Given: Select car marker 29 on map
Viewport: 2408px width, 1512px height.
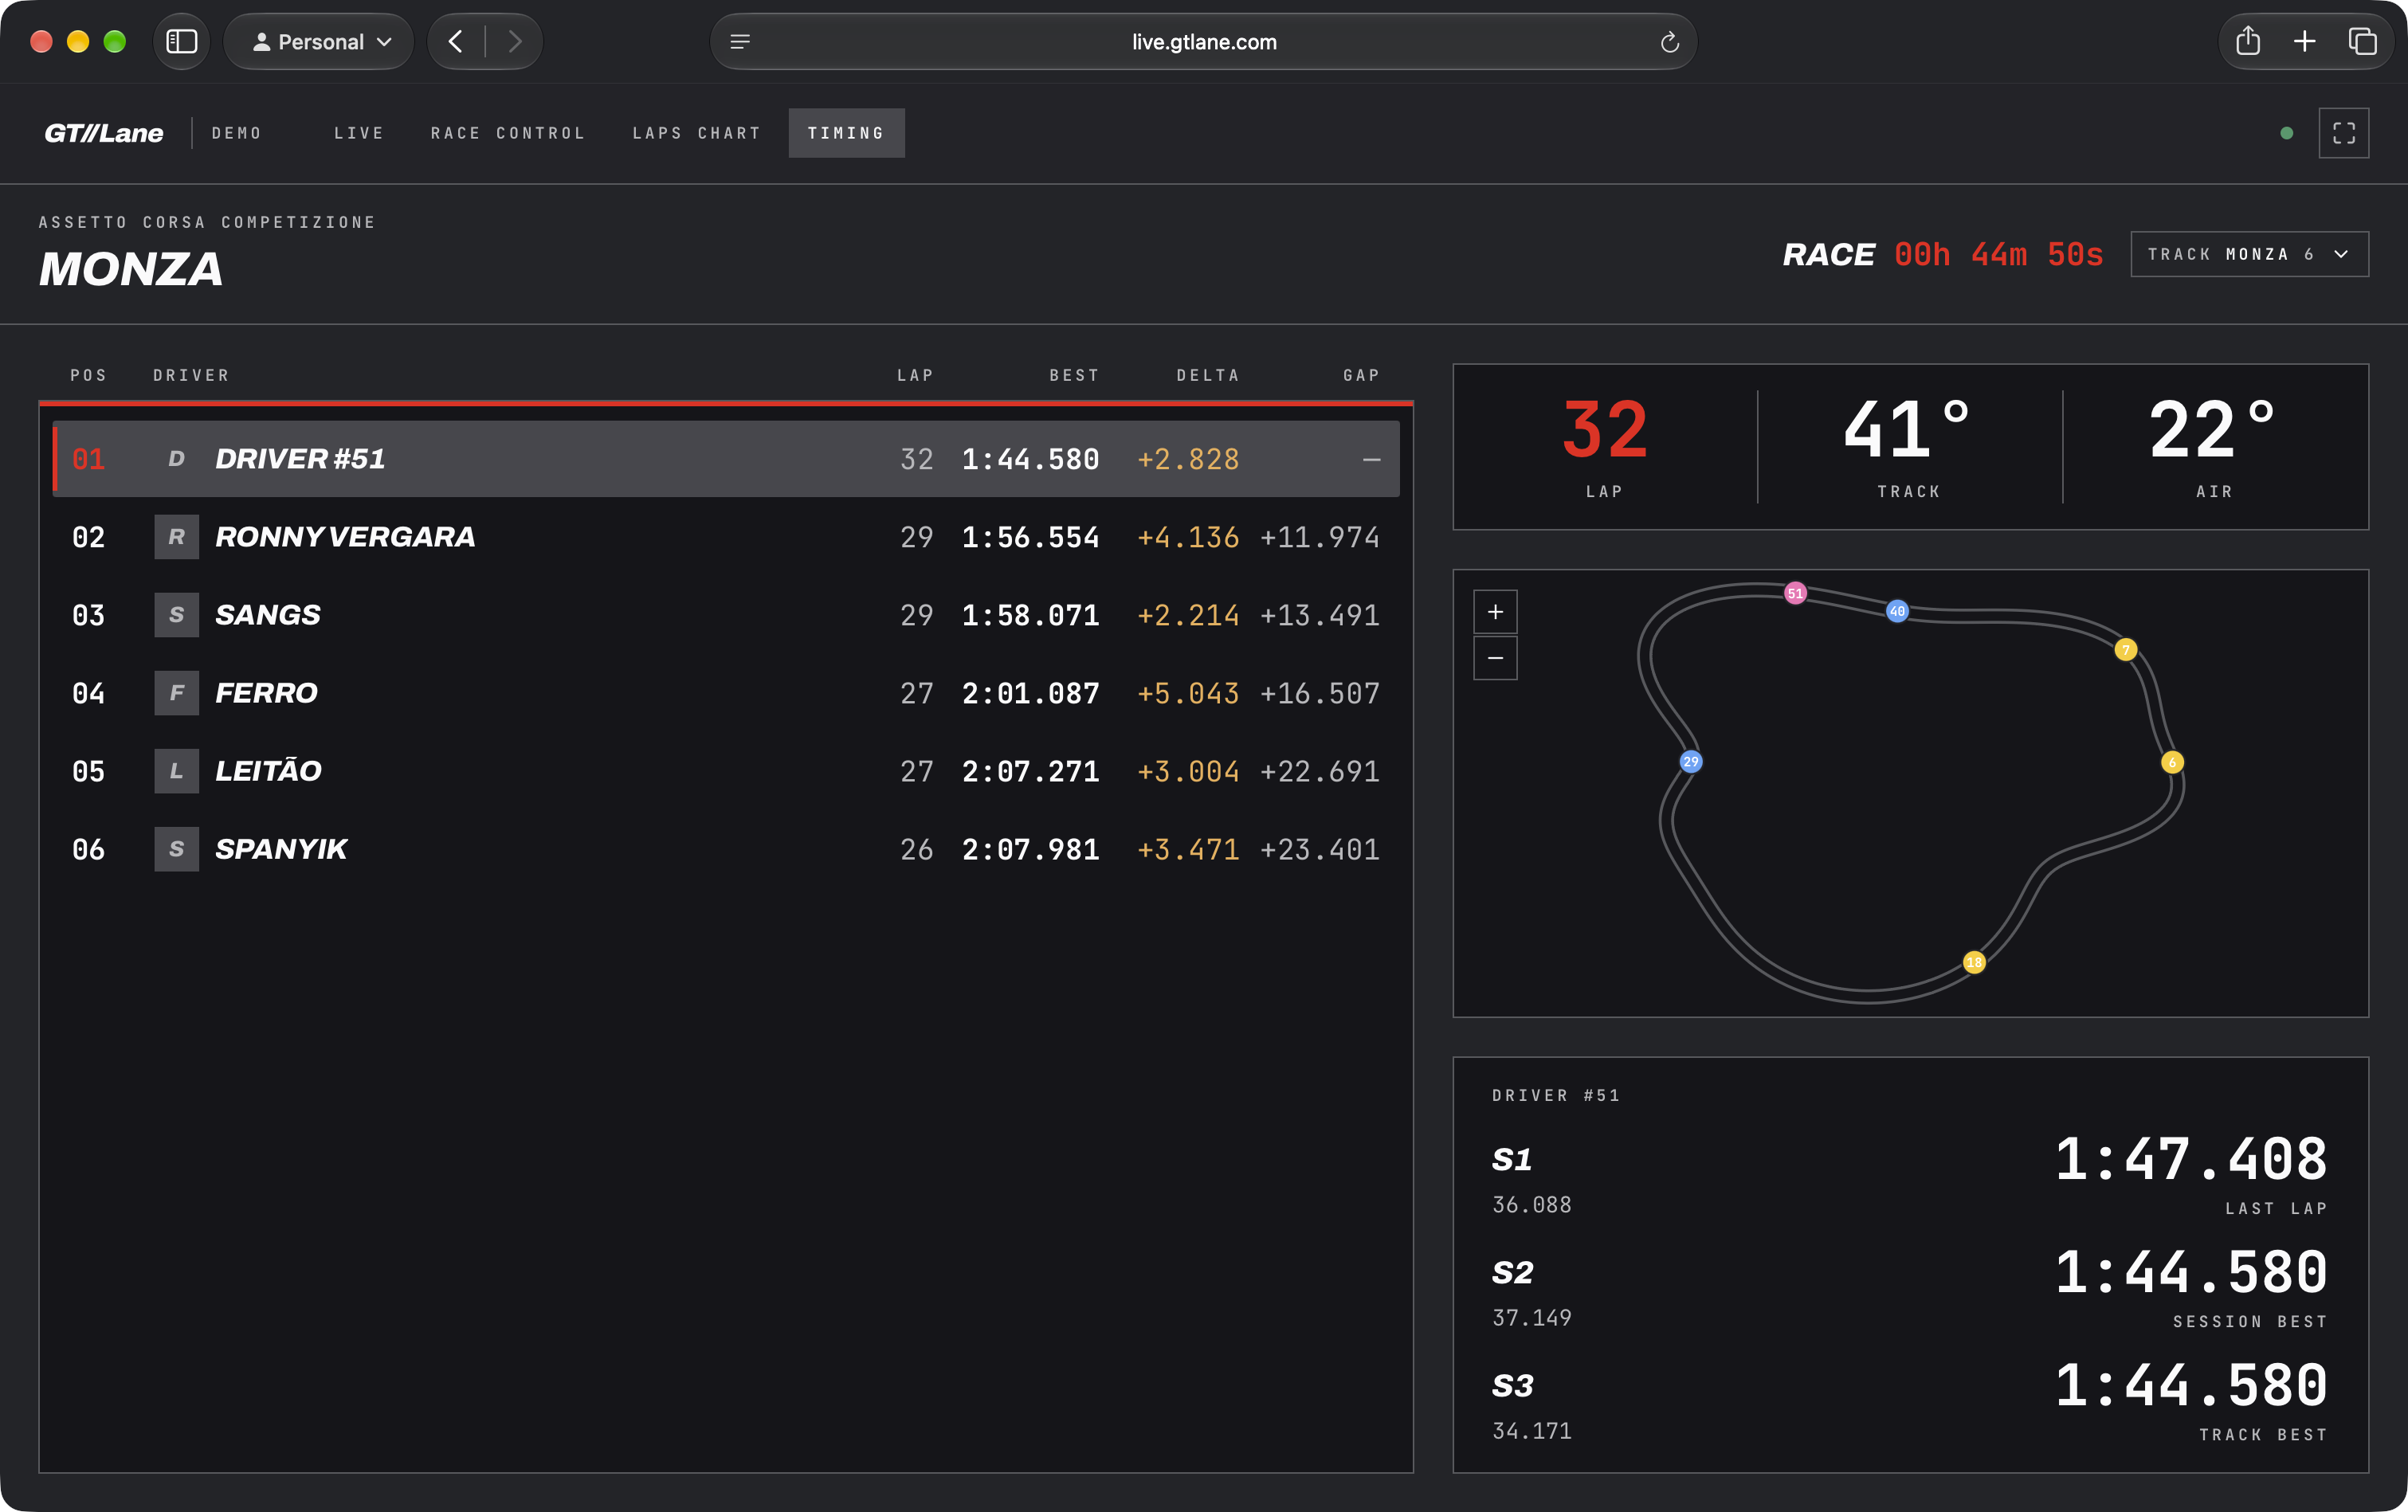Looking at the screenshot, I should pyautogui.click(x=1690, y=761).
